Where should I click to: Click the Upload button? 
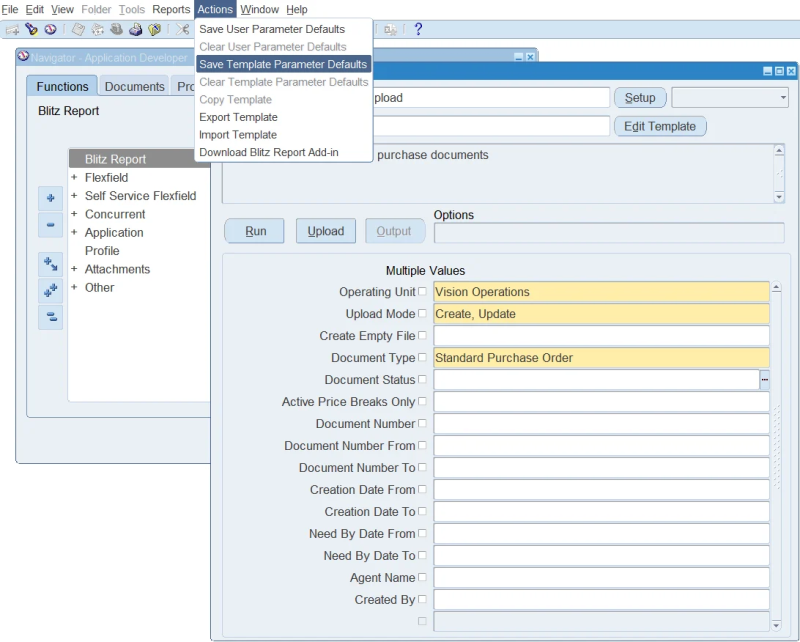tap(326, 231)
